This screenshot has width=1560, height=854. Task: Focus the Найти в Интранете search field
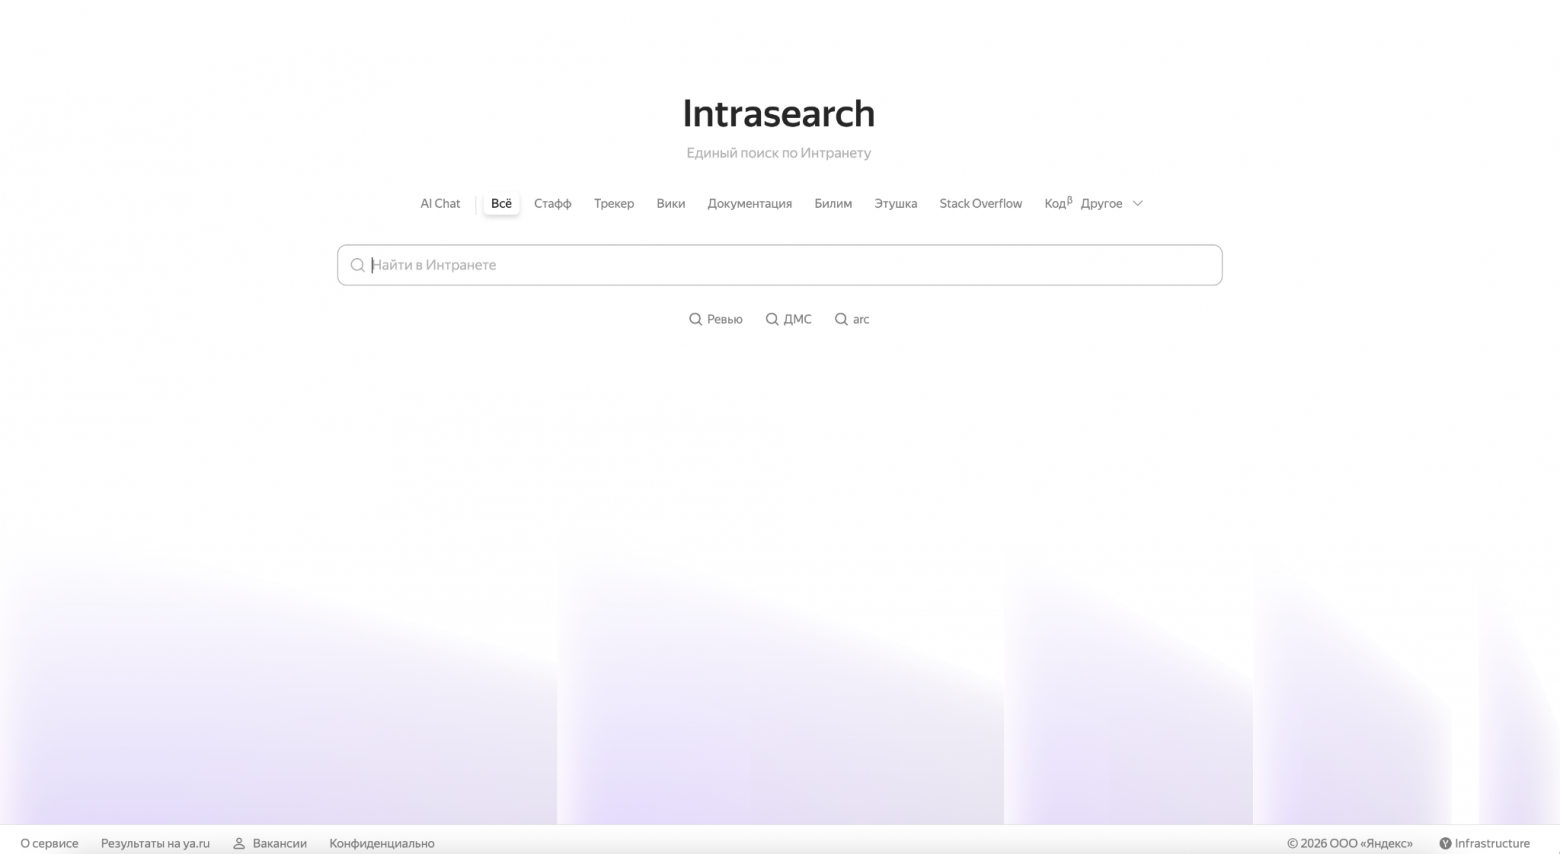click(x=779, y=265)
